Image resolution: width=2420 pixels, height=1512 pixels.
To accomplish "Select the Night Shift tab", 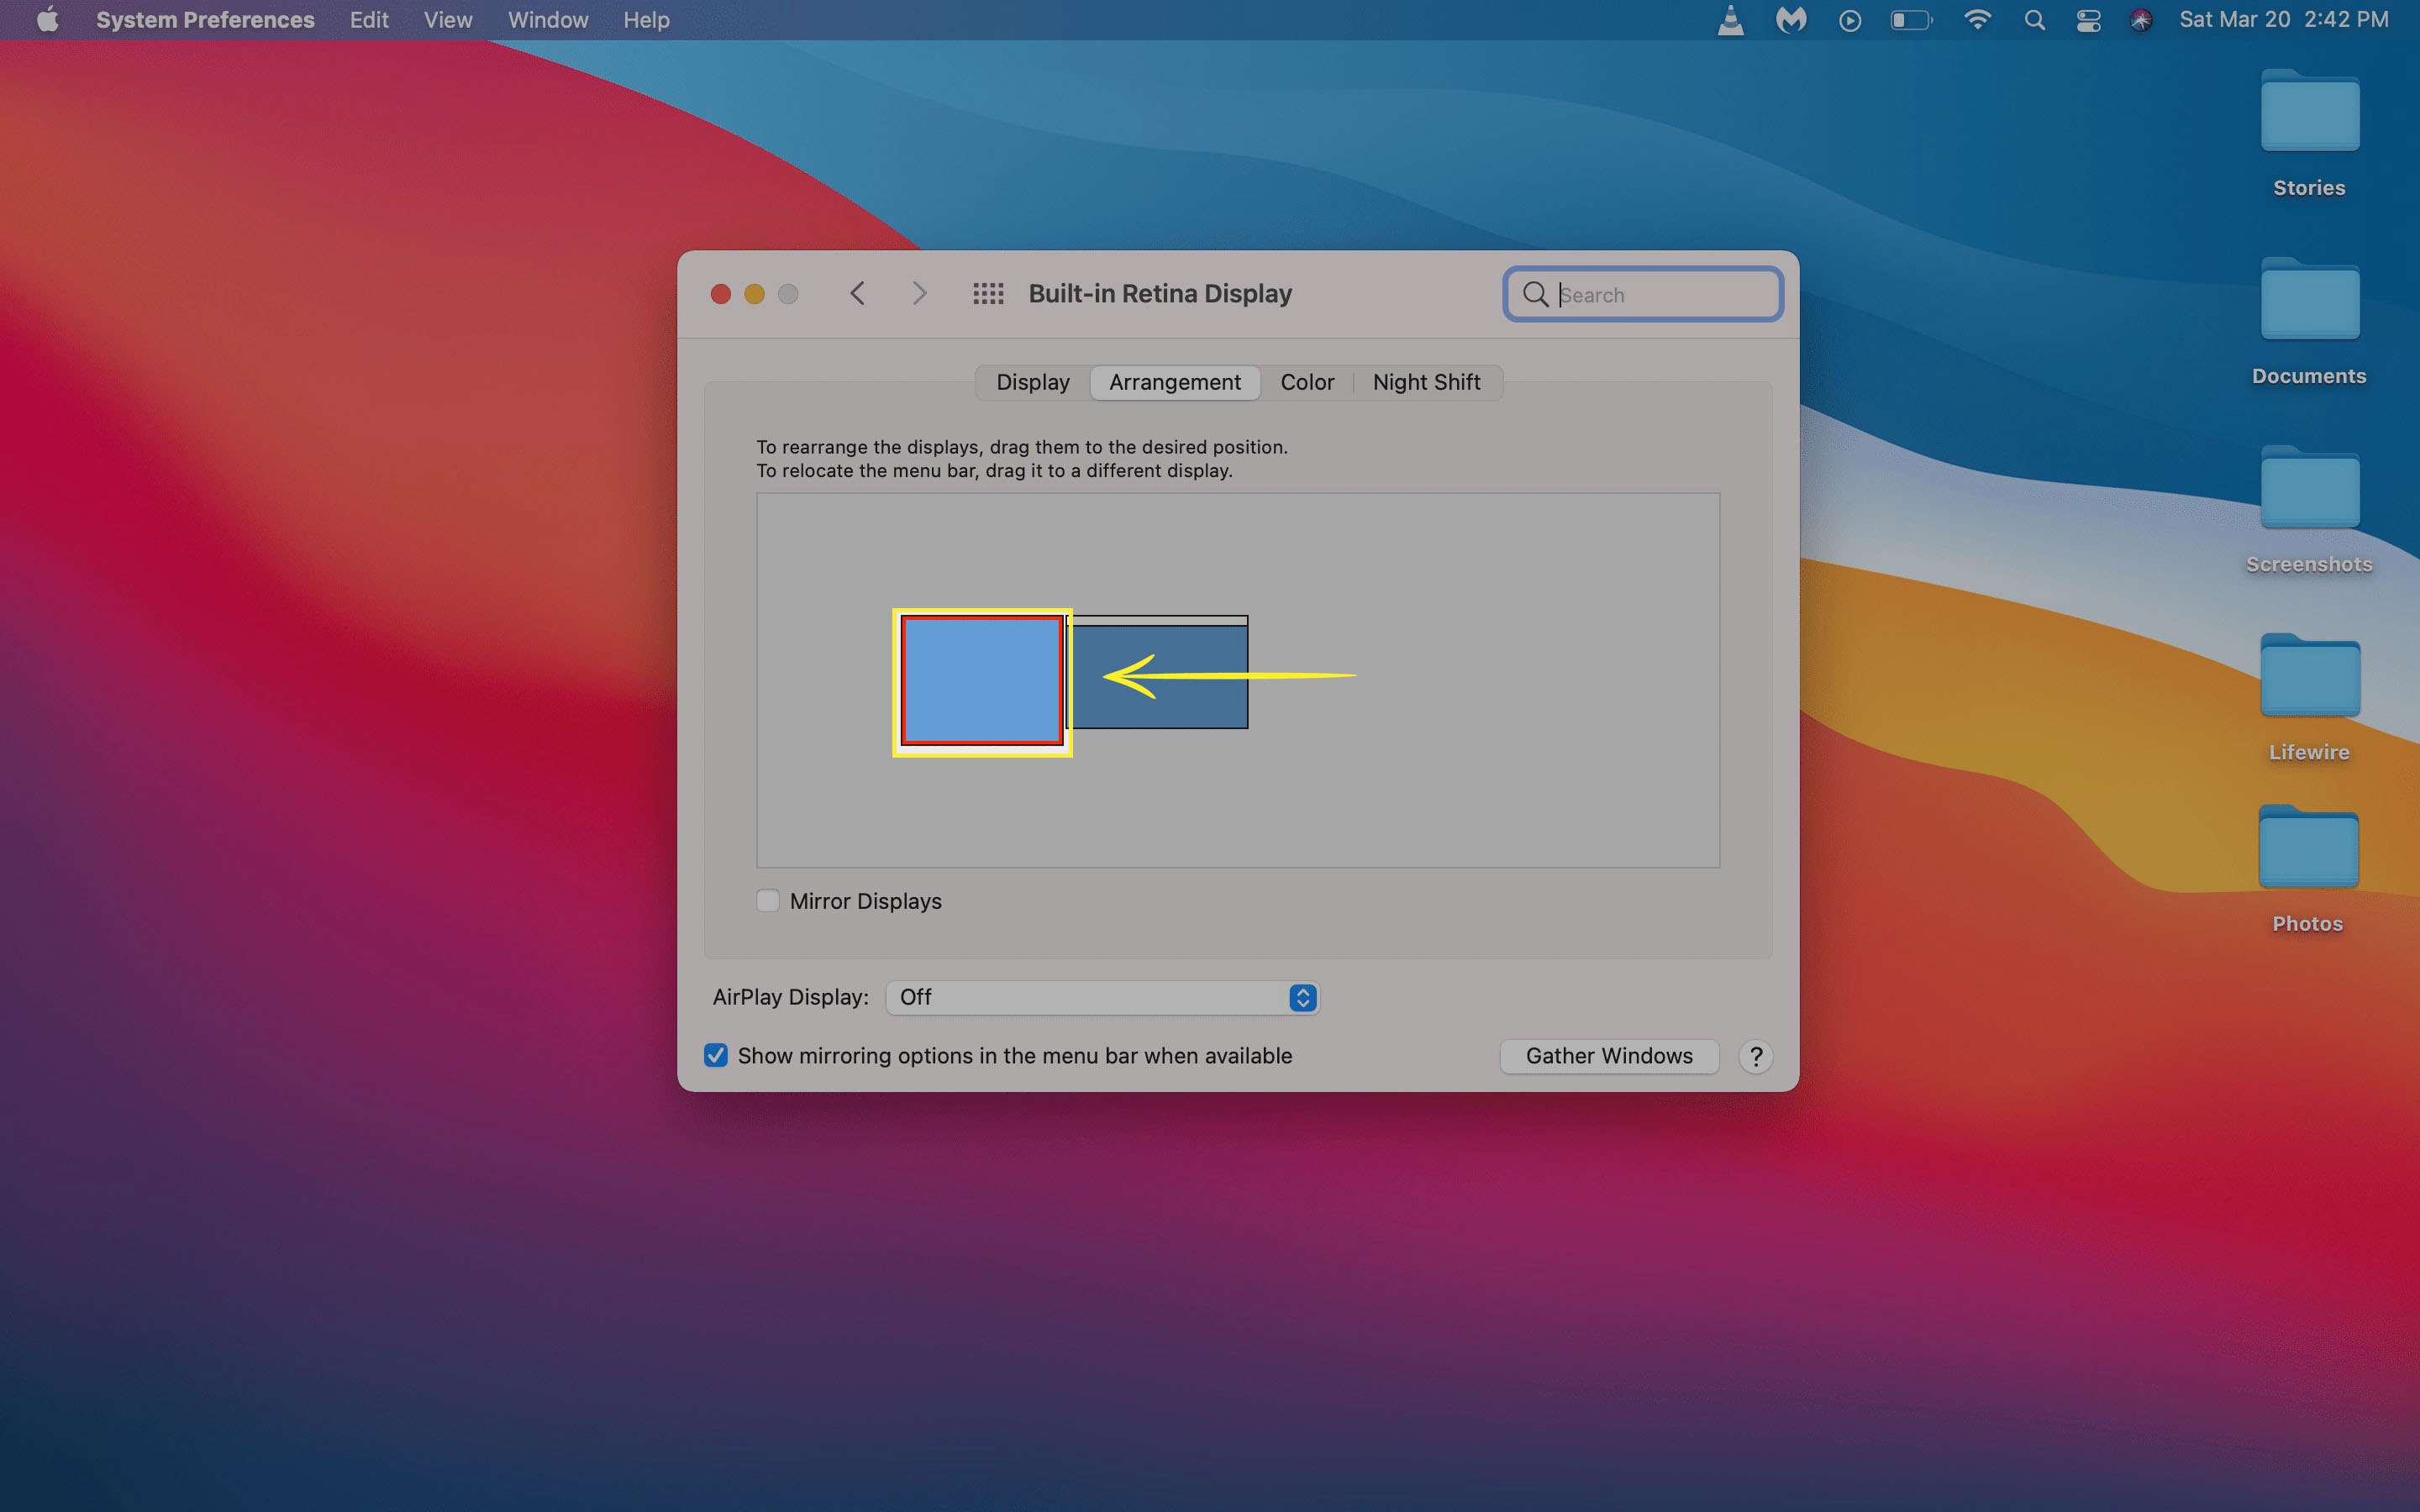I will 1425,381.
